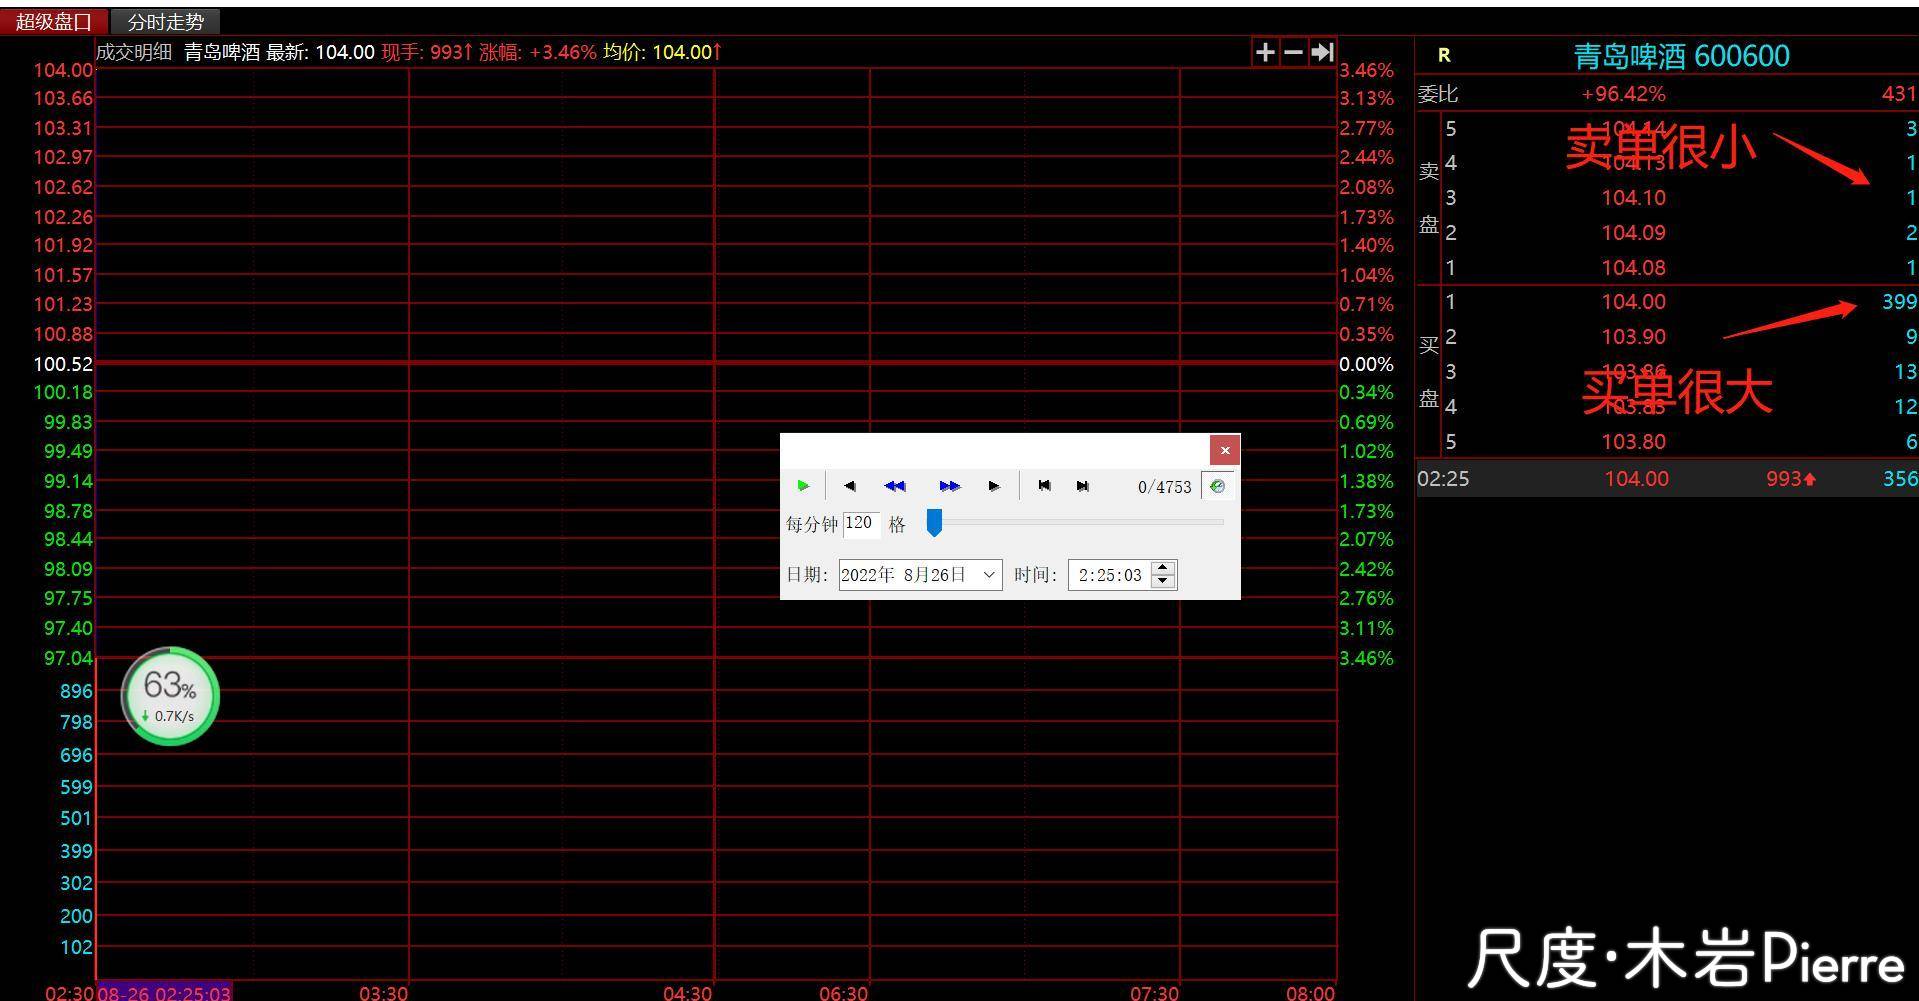Click the R marker beside stock name

(1443, 56)
